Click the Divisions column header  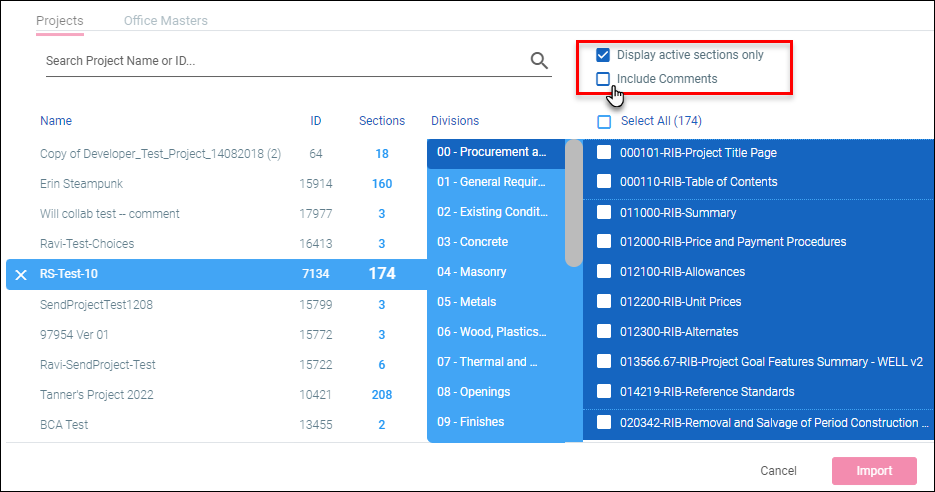pyautogui.click(x=455, y=120)
